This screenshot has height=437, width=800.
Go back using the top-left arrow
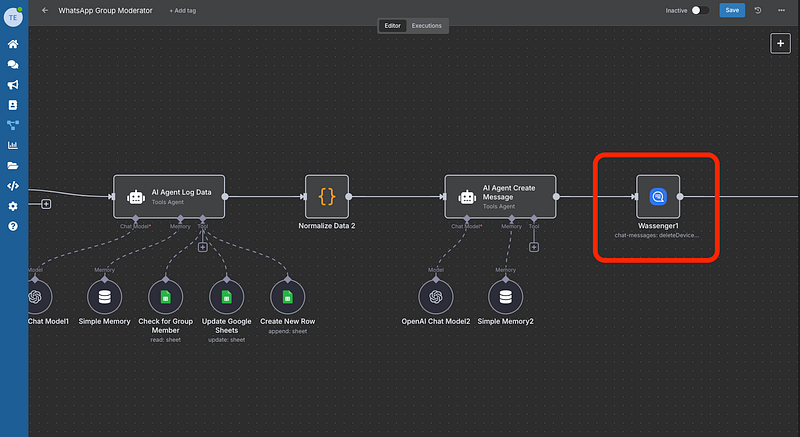(x=45, y=10)
